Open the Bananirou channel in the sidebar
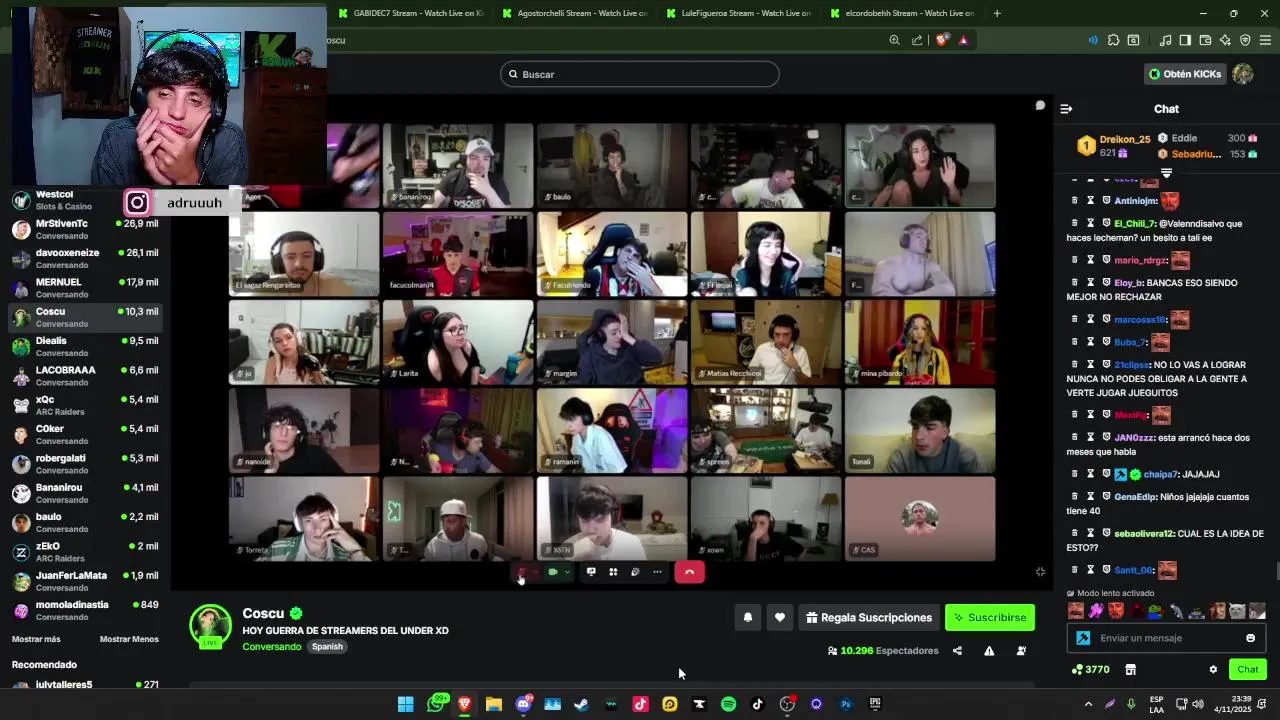This screenshot has height=720, width=1280. 85,493
